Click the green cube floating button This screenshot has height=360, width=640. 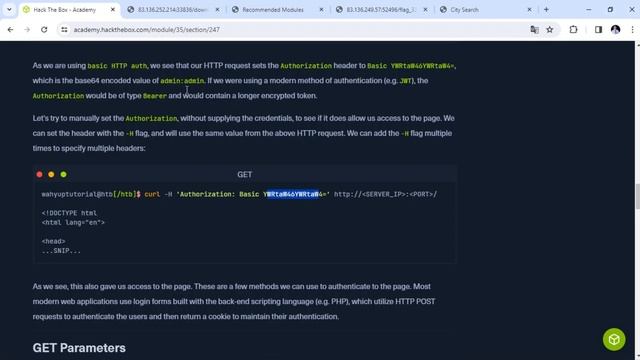(x=614, y=339)
